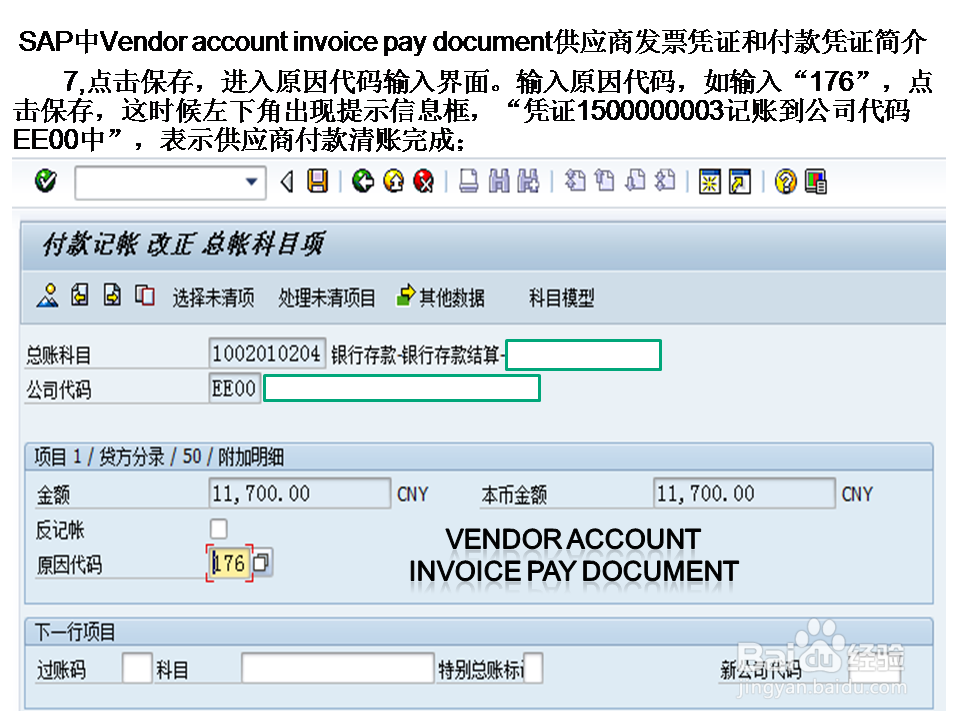Click the 选择未清项 button

(x=213, y=298)
